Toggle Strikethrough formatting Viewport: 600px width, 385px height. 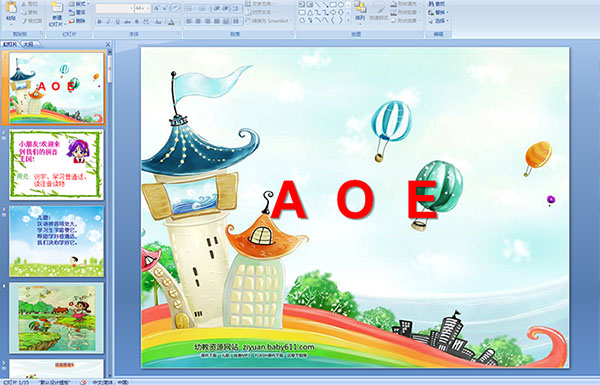(x=127, y=22)
